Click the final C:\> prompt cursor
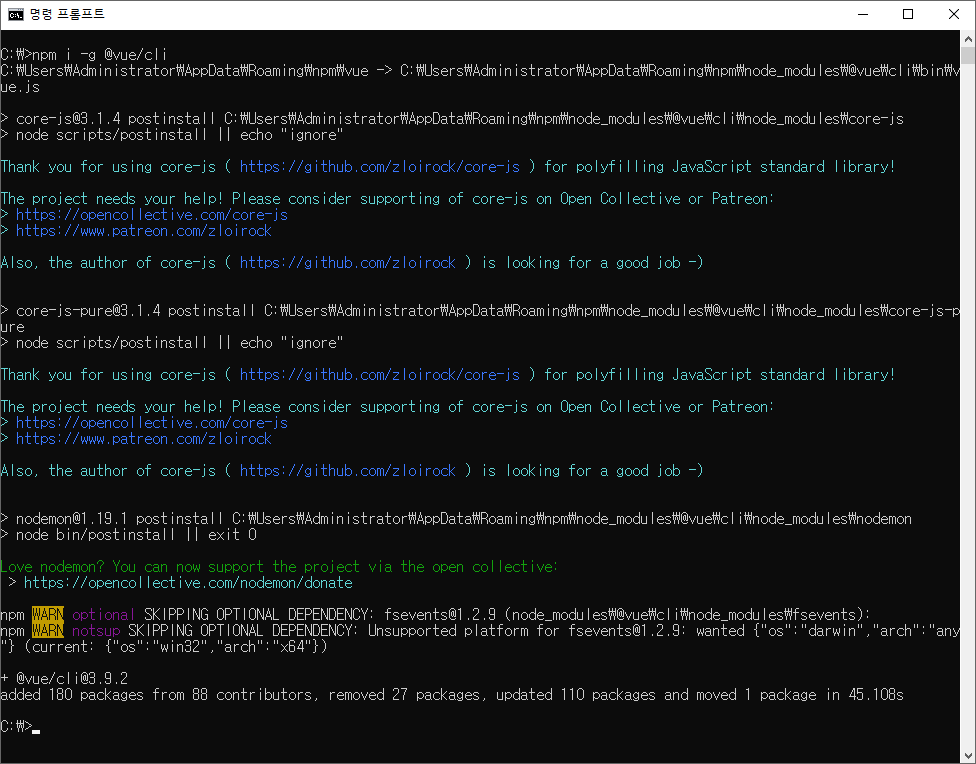This screenshot has height=764, width=976. (36, 730)
